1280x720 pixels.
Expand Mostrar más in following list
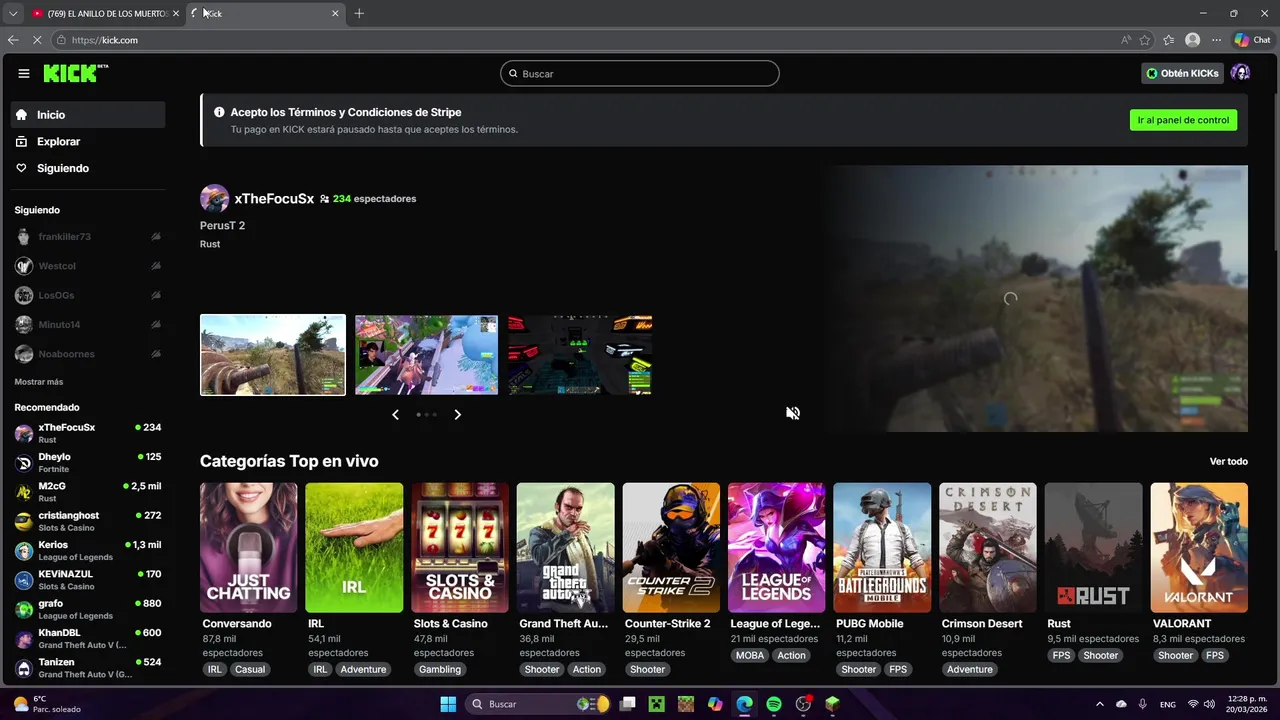[39, 382]
